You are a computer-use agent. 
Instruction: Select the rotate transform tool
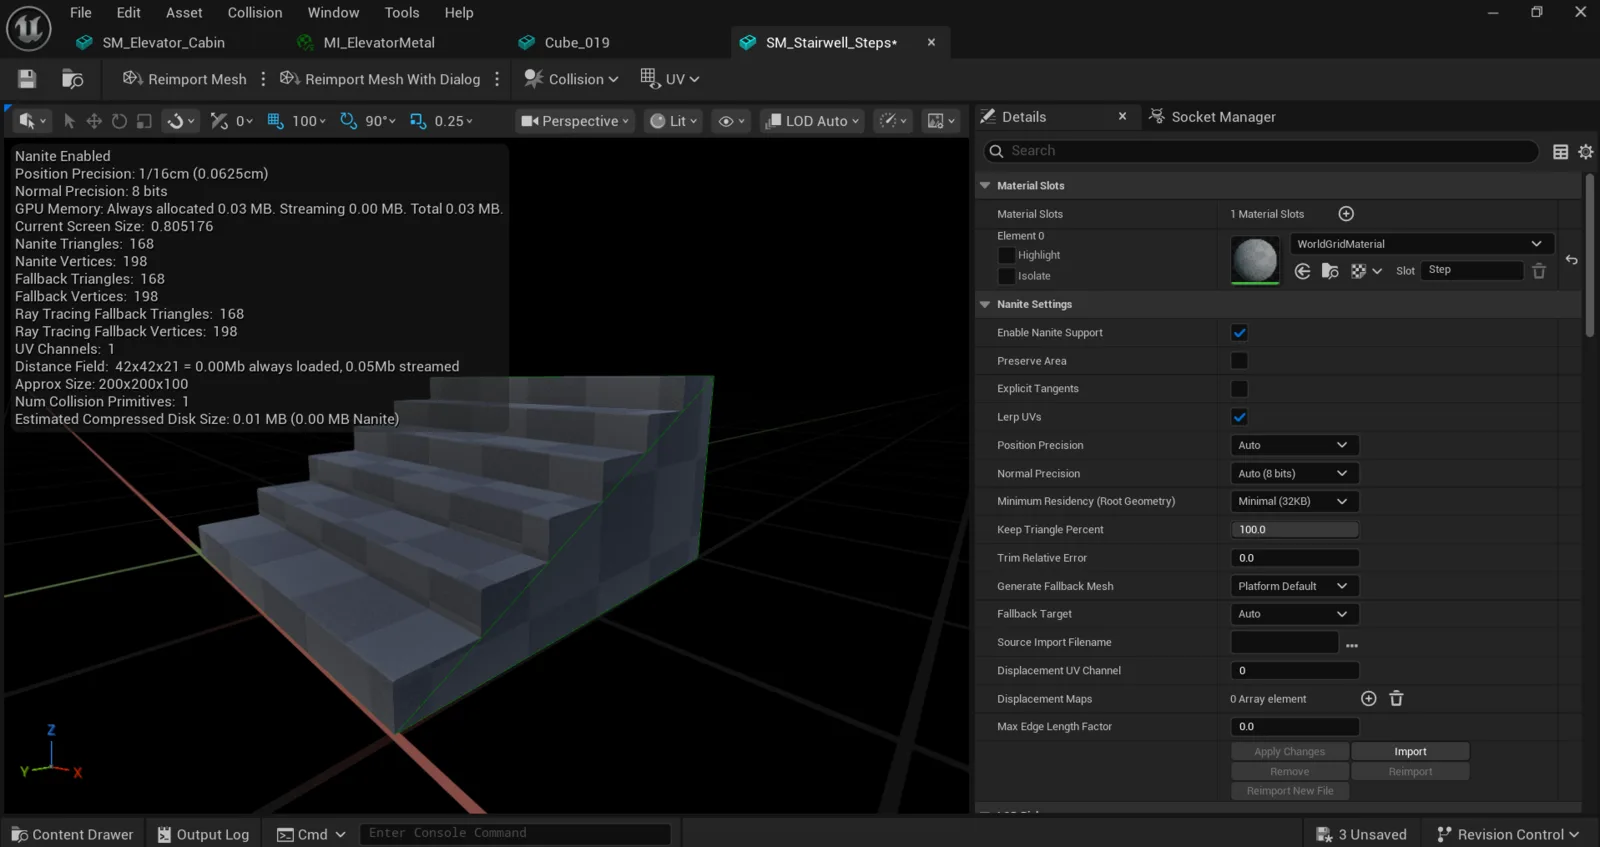[119, 121]
